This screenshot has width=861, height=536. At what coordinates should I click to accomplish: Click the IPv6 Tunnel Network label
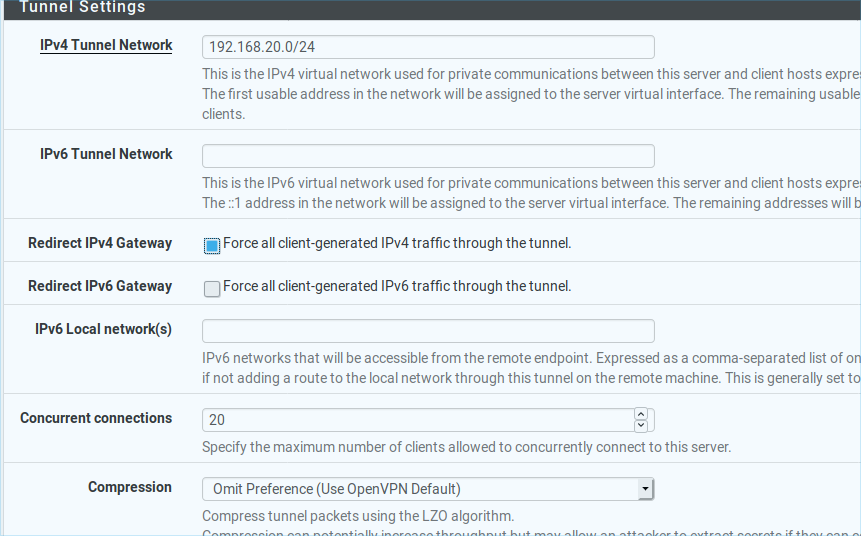(106, 154)
